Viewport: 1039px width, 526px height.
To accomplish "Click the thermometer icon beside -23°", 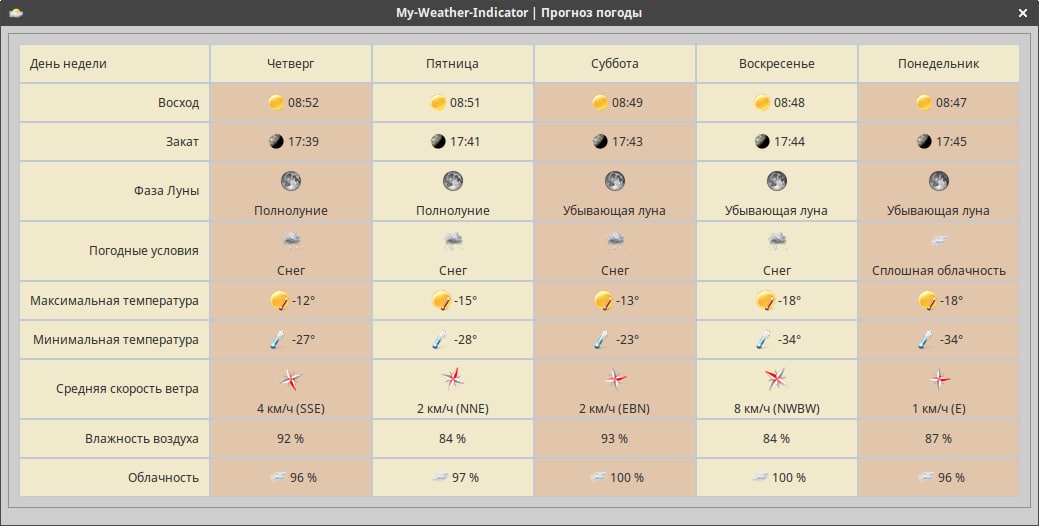I will coord(601,339).
